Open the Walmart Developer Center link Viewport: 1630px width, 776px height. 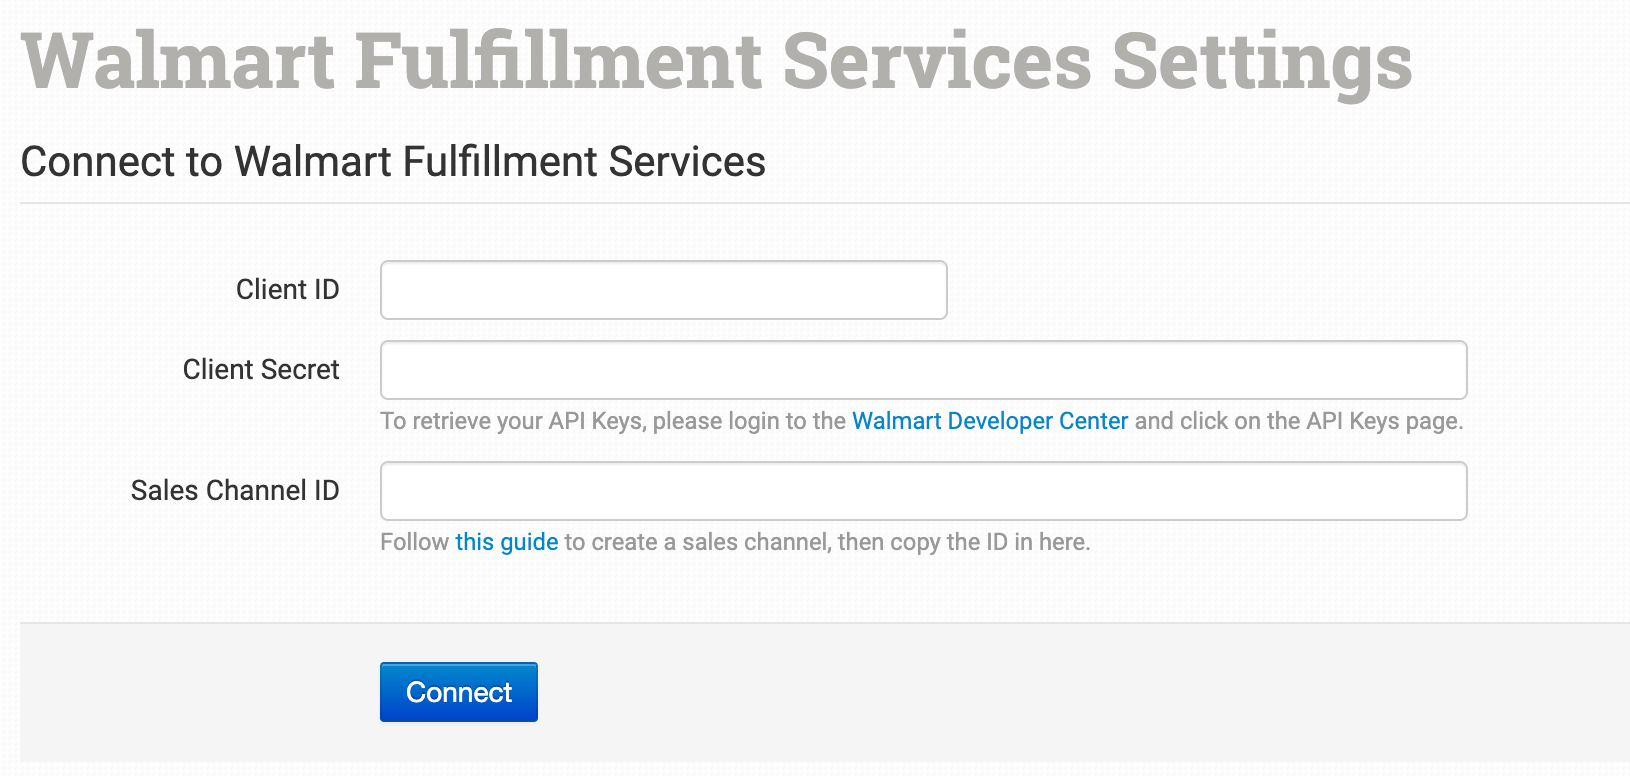click(990, 421)
